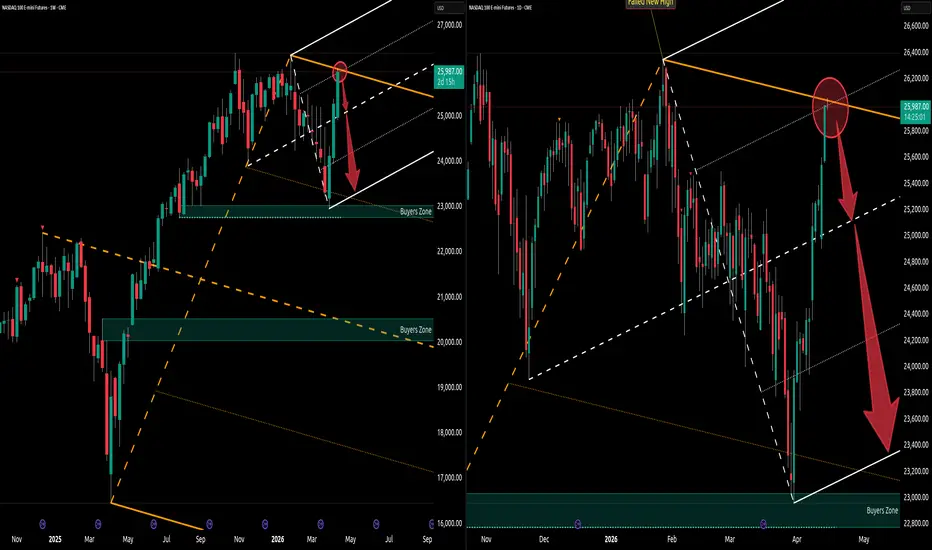Click 16,000.00 on the weekly price axis
The width and height of the screenshot is (932, 550).
point(449,524)
